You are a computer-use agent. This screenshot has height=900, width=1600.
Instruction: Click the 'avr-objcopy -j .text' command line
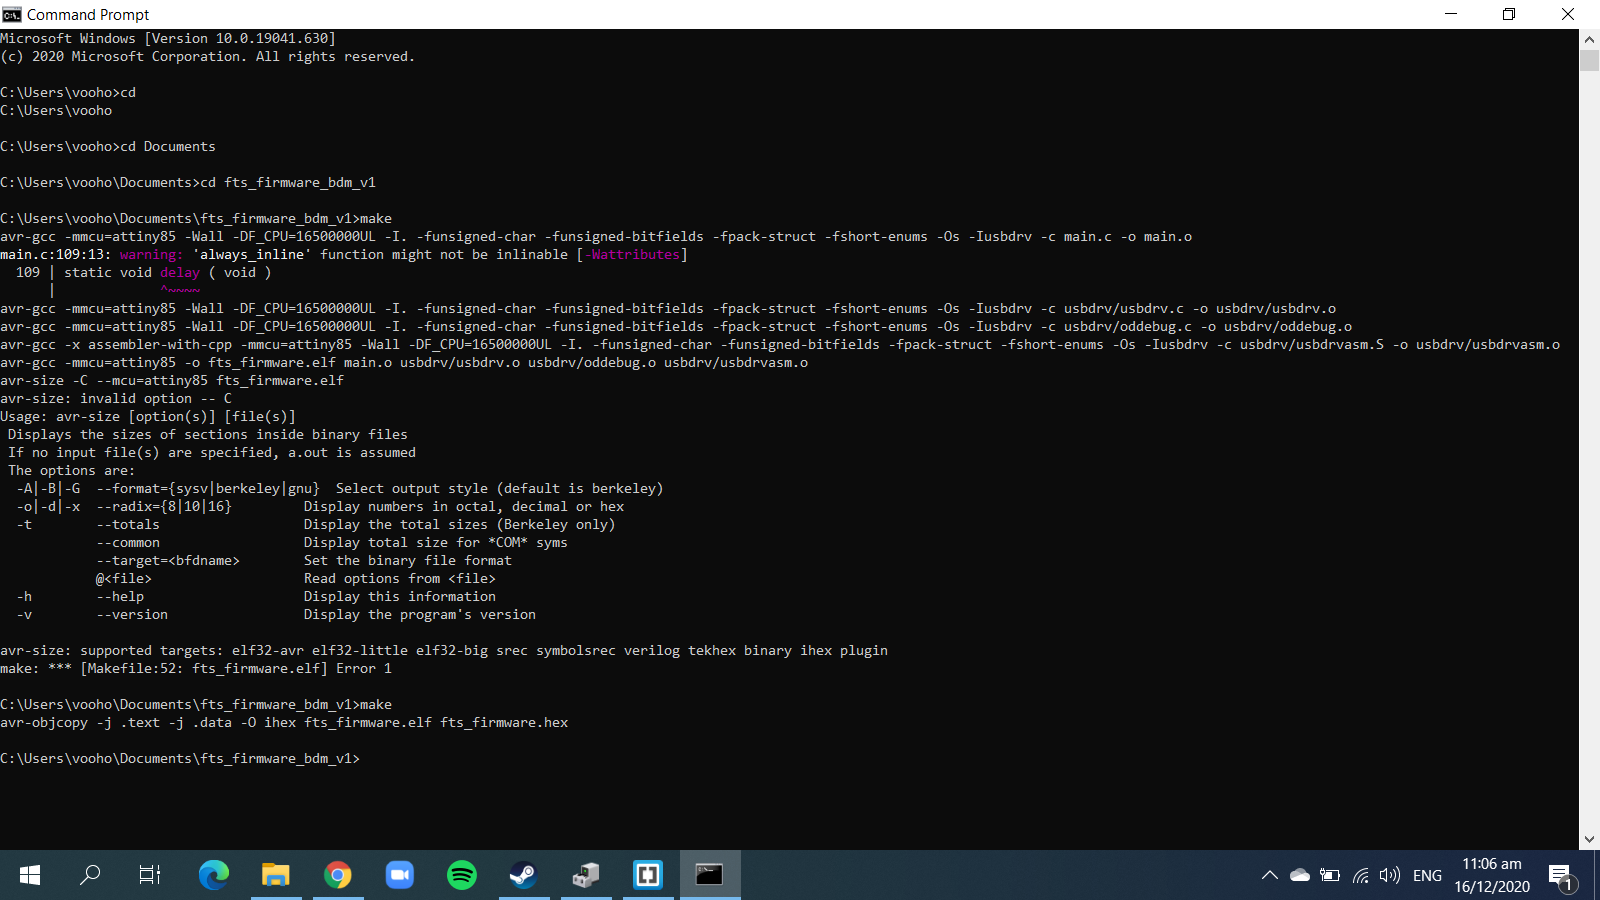click(284, 722)
